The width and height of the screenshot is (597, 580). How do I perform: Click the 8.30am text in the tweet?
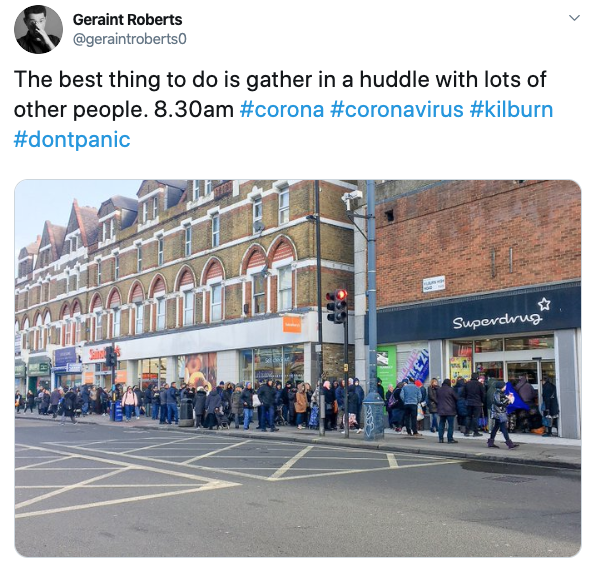[x=194, y=110]
